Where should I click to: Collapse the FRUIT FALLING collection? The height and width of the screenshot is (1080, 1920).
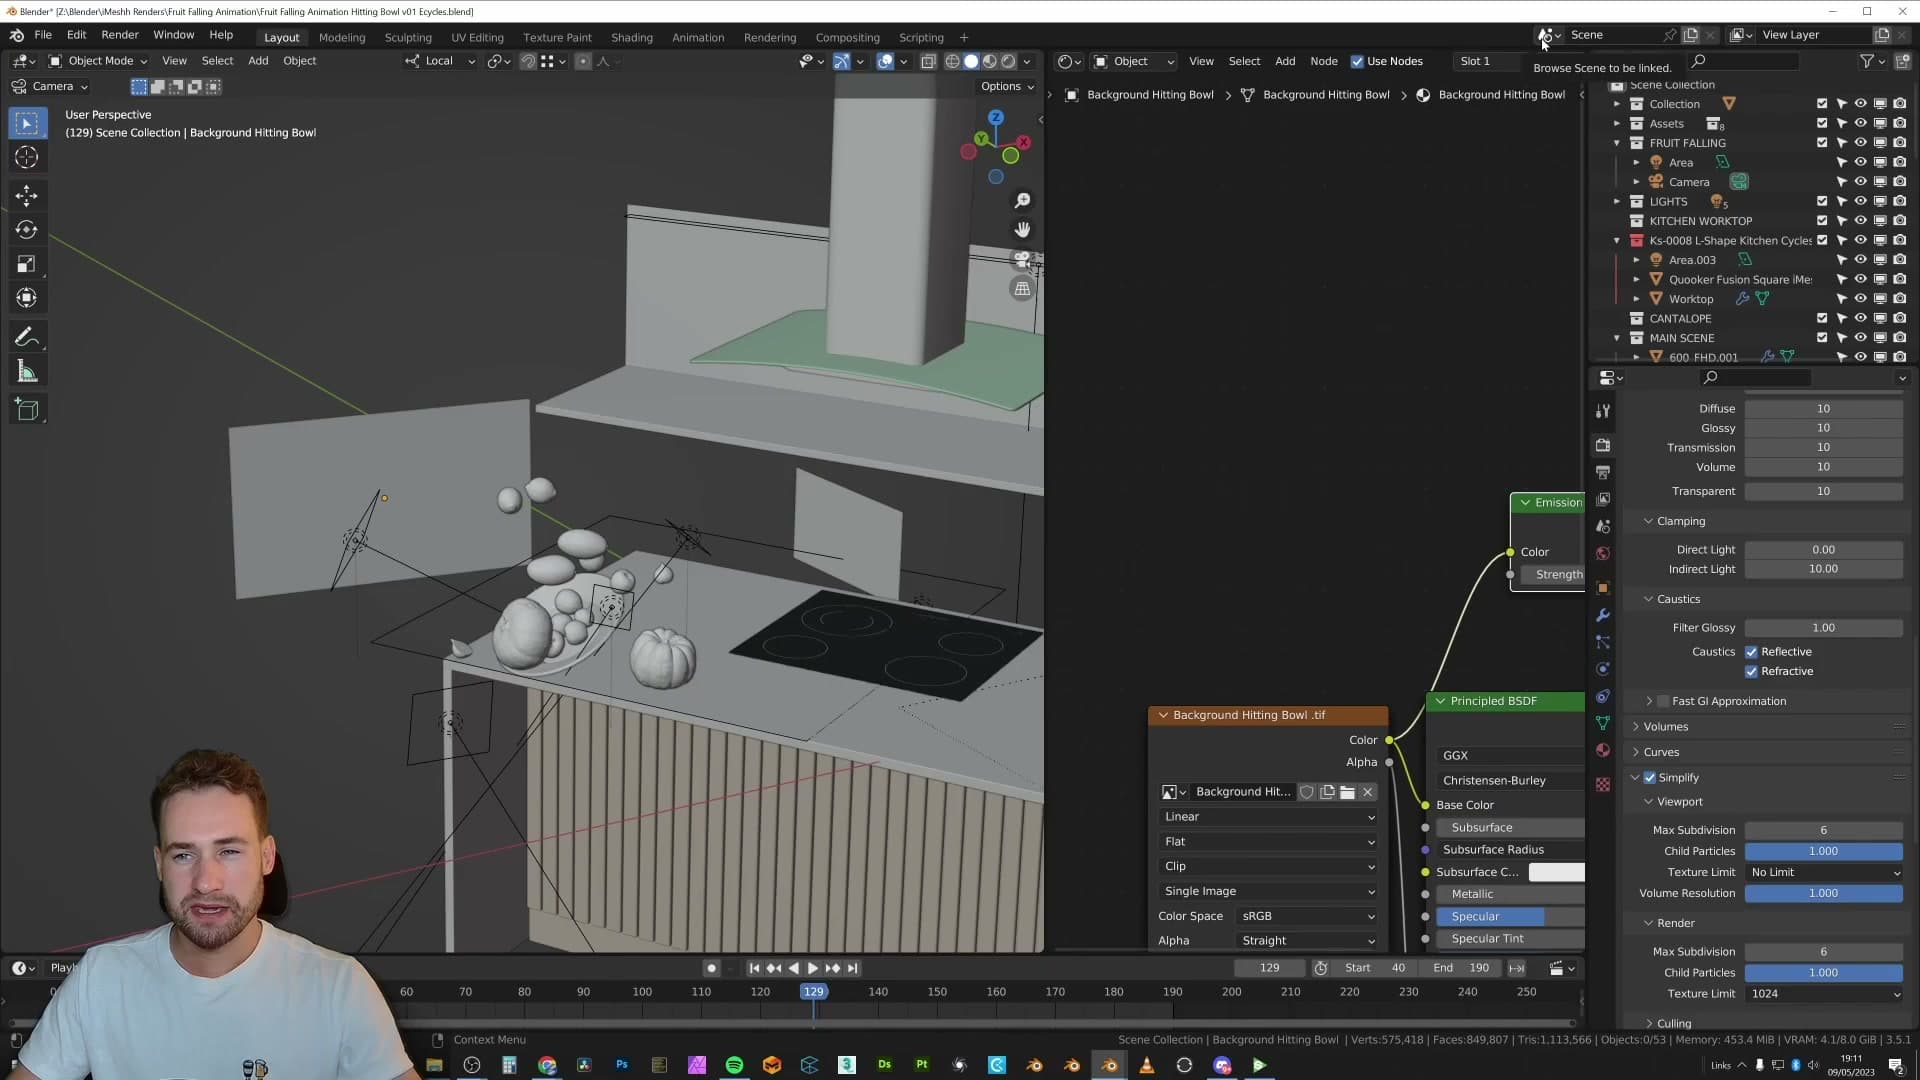1617,143
